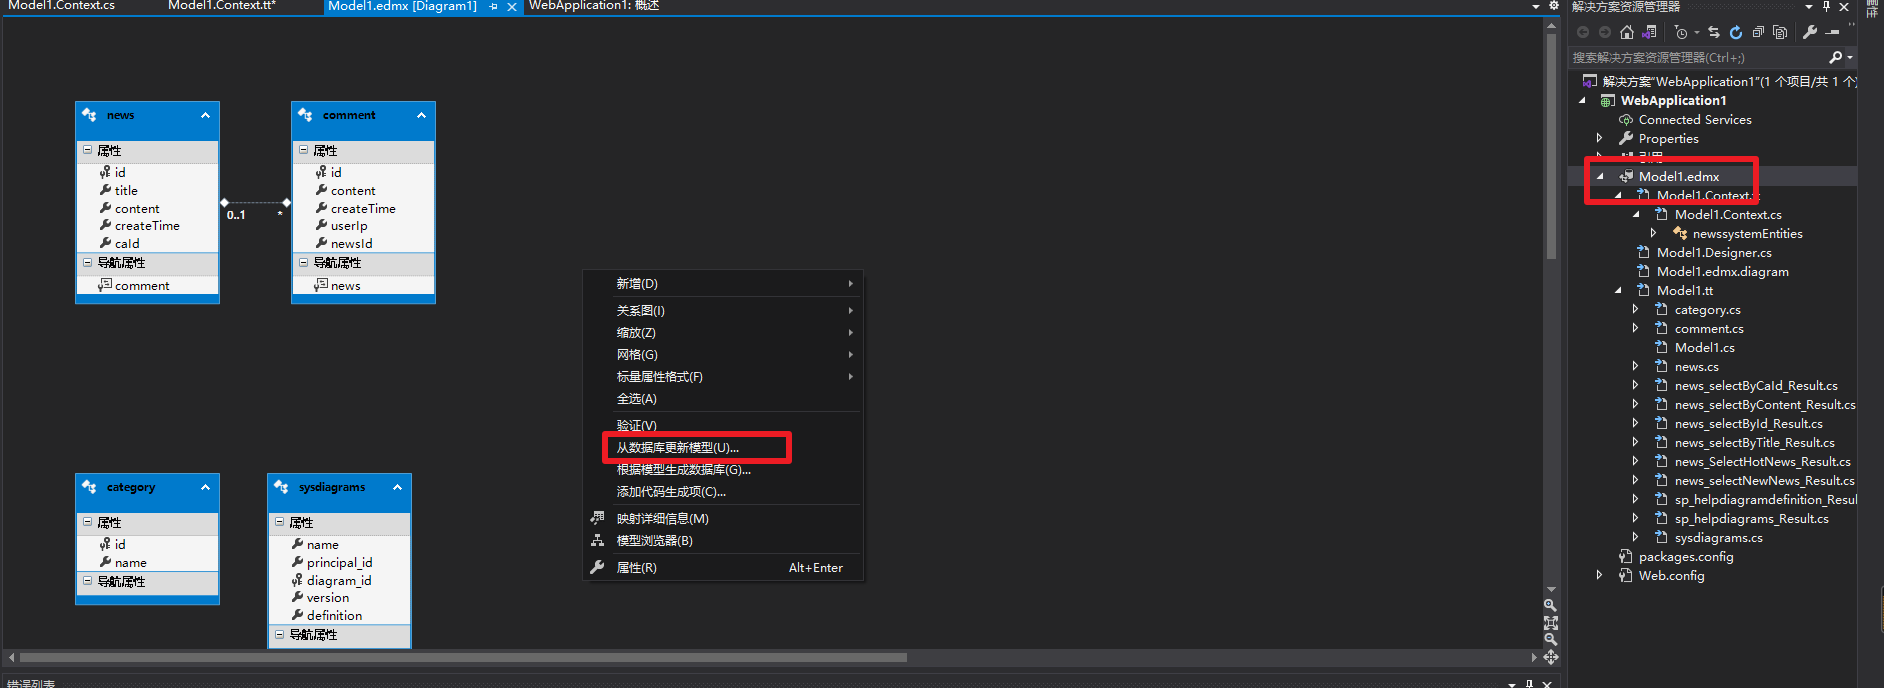Collapse the news entity box
This screenshot has height=688, width=1884.
[x=205, y=115]
